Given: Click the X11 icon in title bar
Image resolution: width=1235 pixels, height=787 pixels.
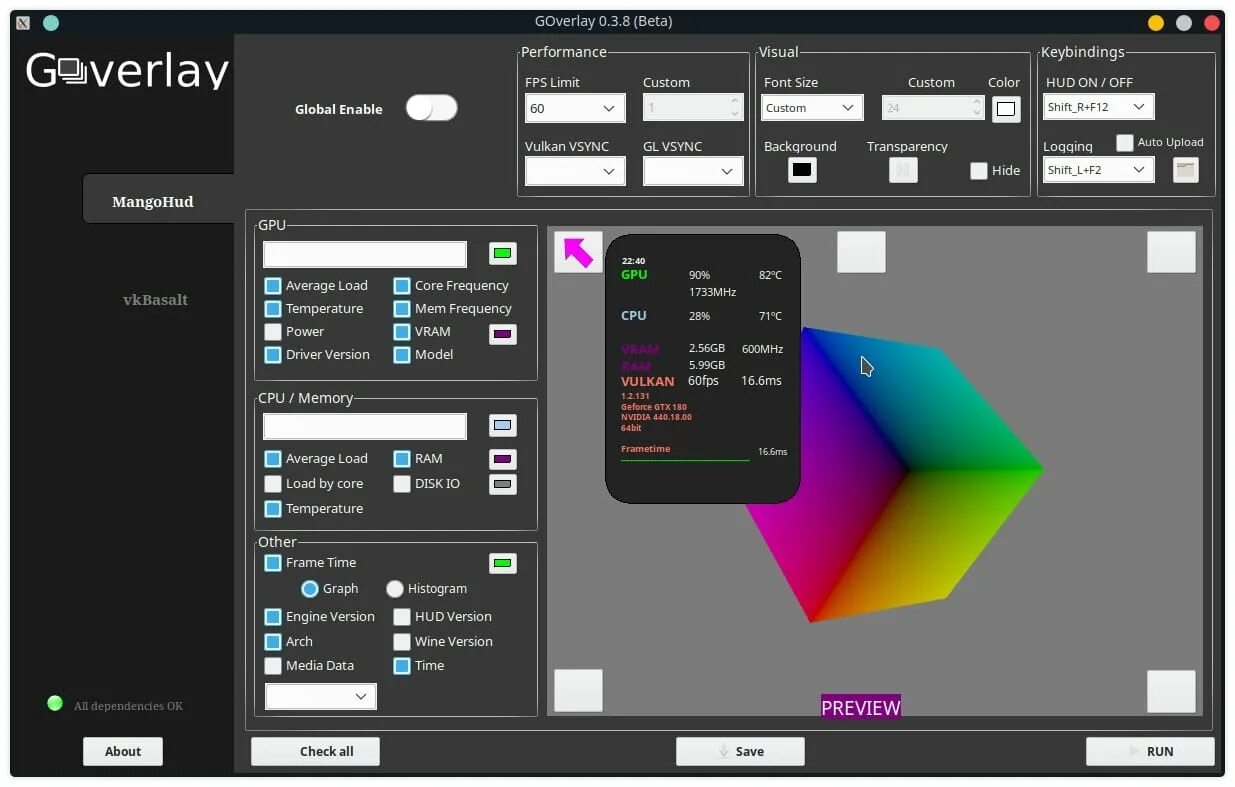Looking at the screenshot, I should click(x=24, y=22).
